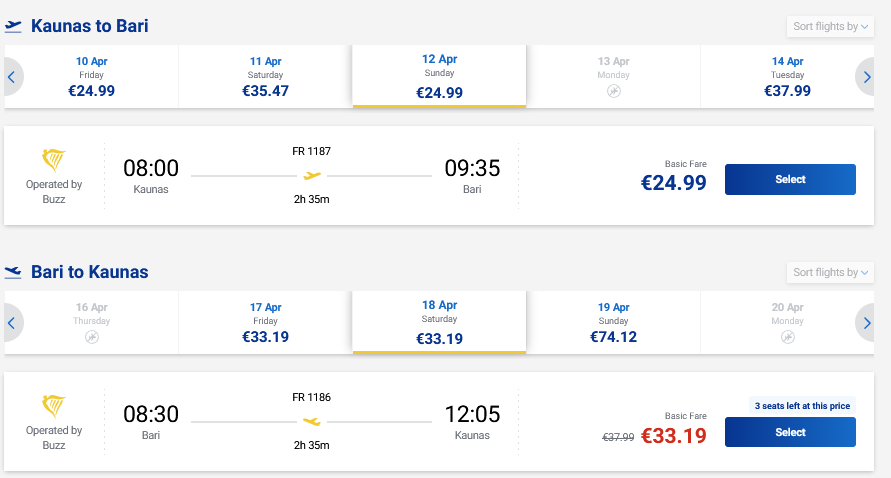
Task: Click the 3 seats left at this price badge
Action: click(x=802, y=406)
